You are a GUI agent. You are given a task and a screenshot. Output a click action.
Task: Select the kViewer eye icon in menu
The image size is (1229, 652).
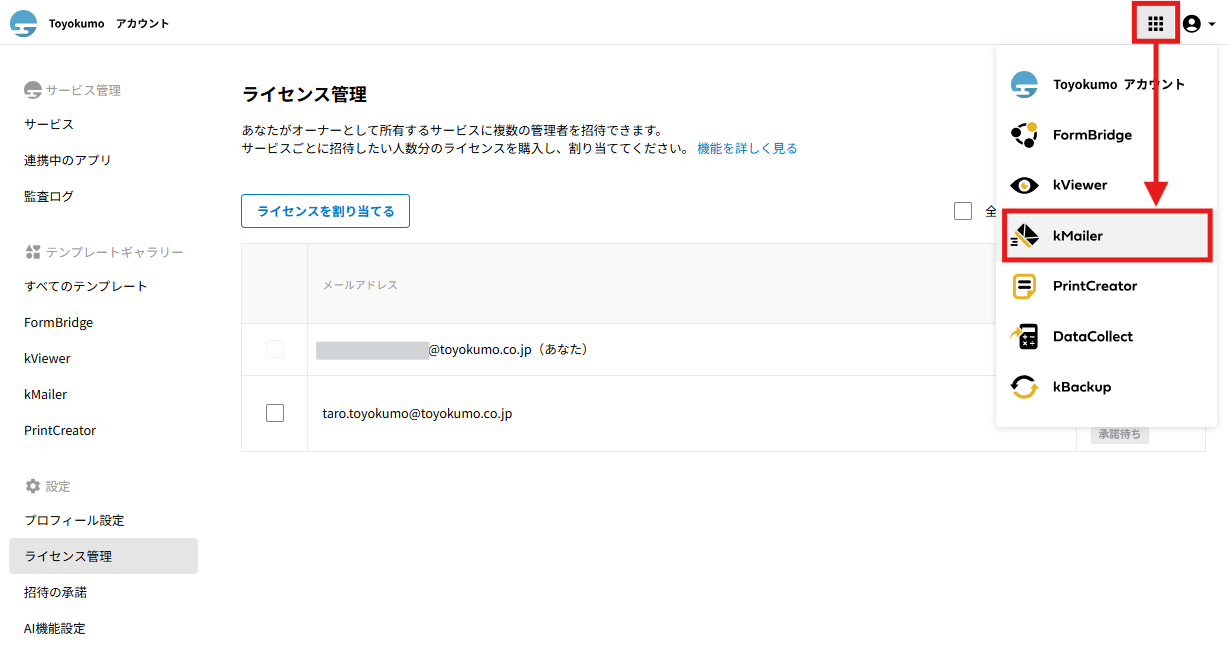coord(1024,185)
